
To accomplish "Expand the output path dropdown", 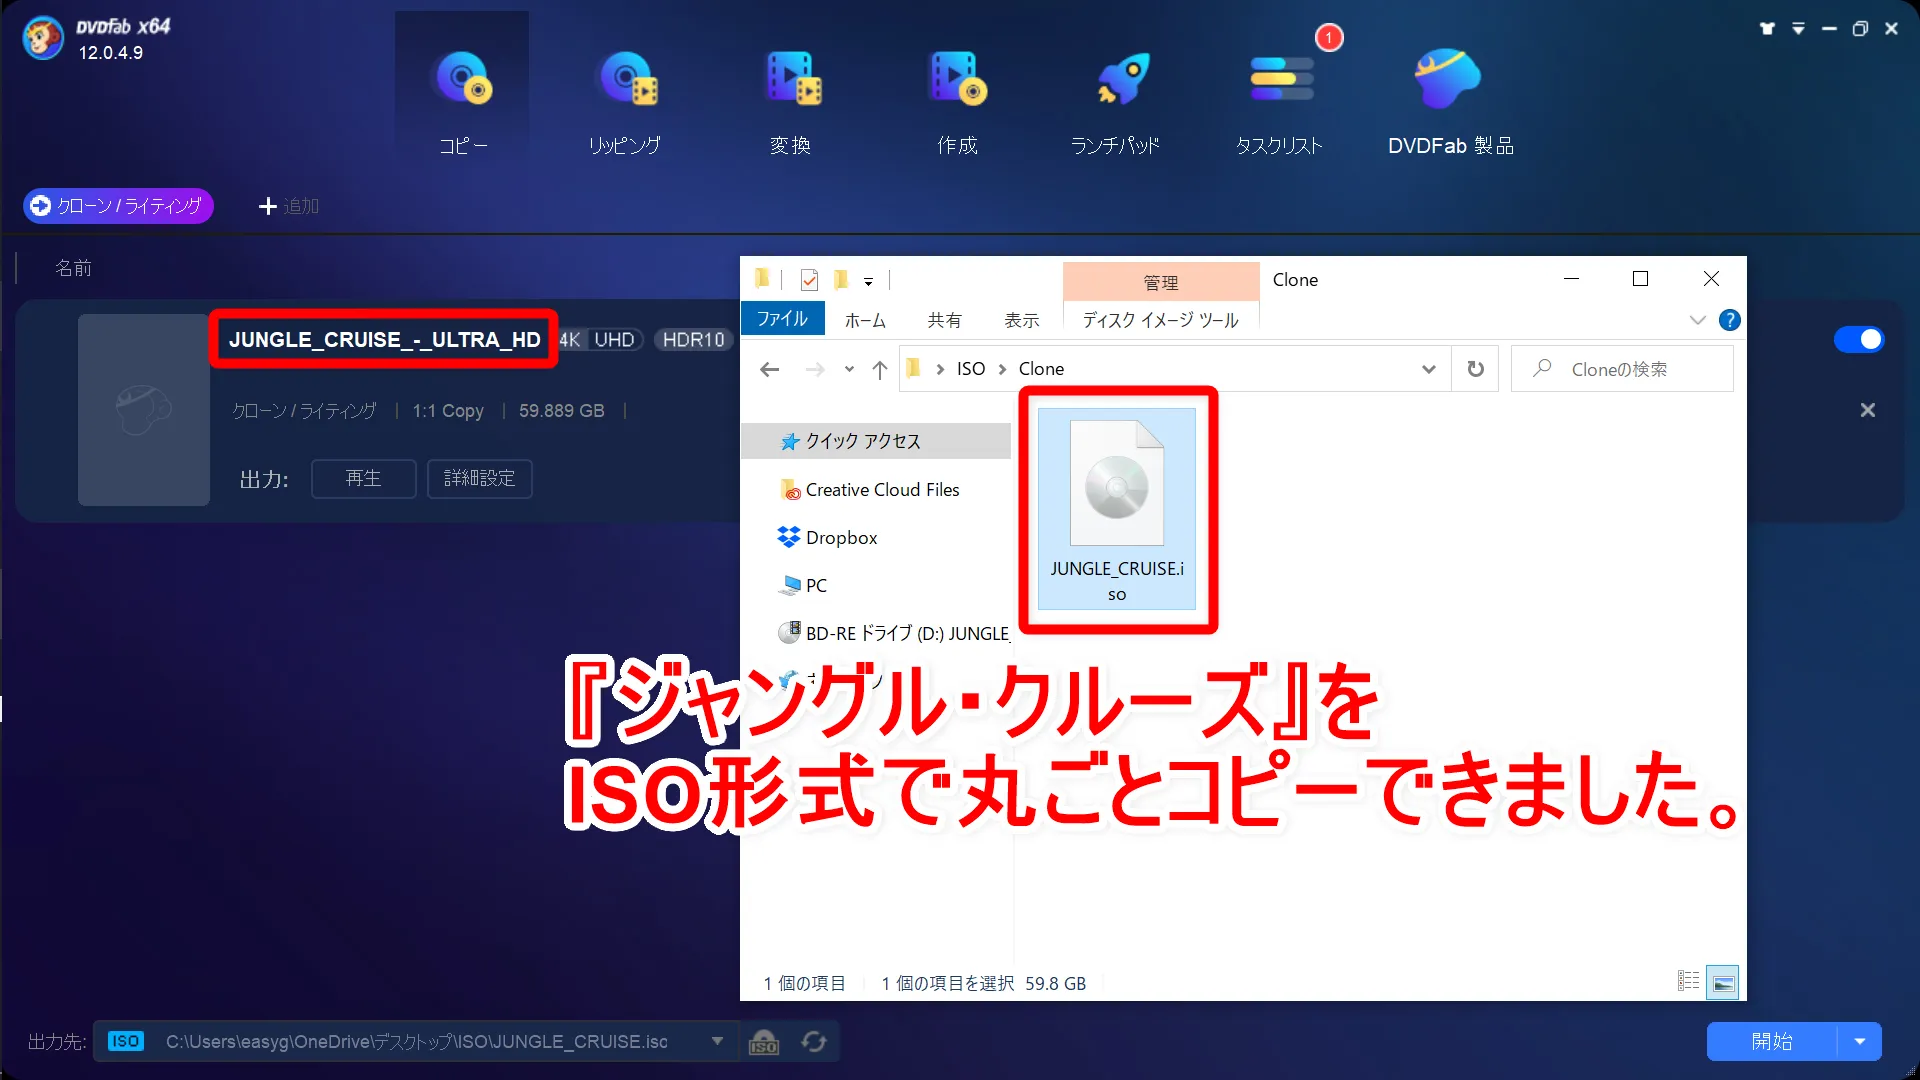I will 717,1041.
